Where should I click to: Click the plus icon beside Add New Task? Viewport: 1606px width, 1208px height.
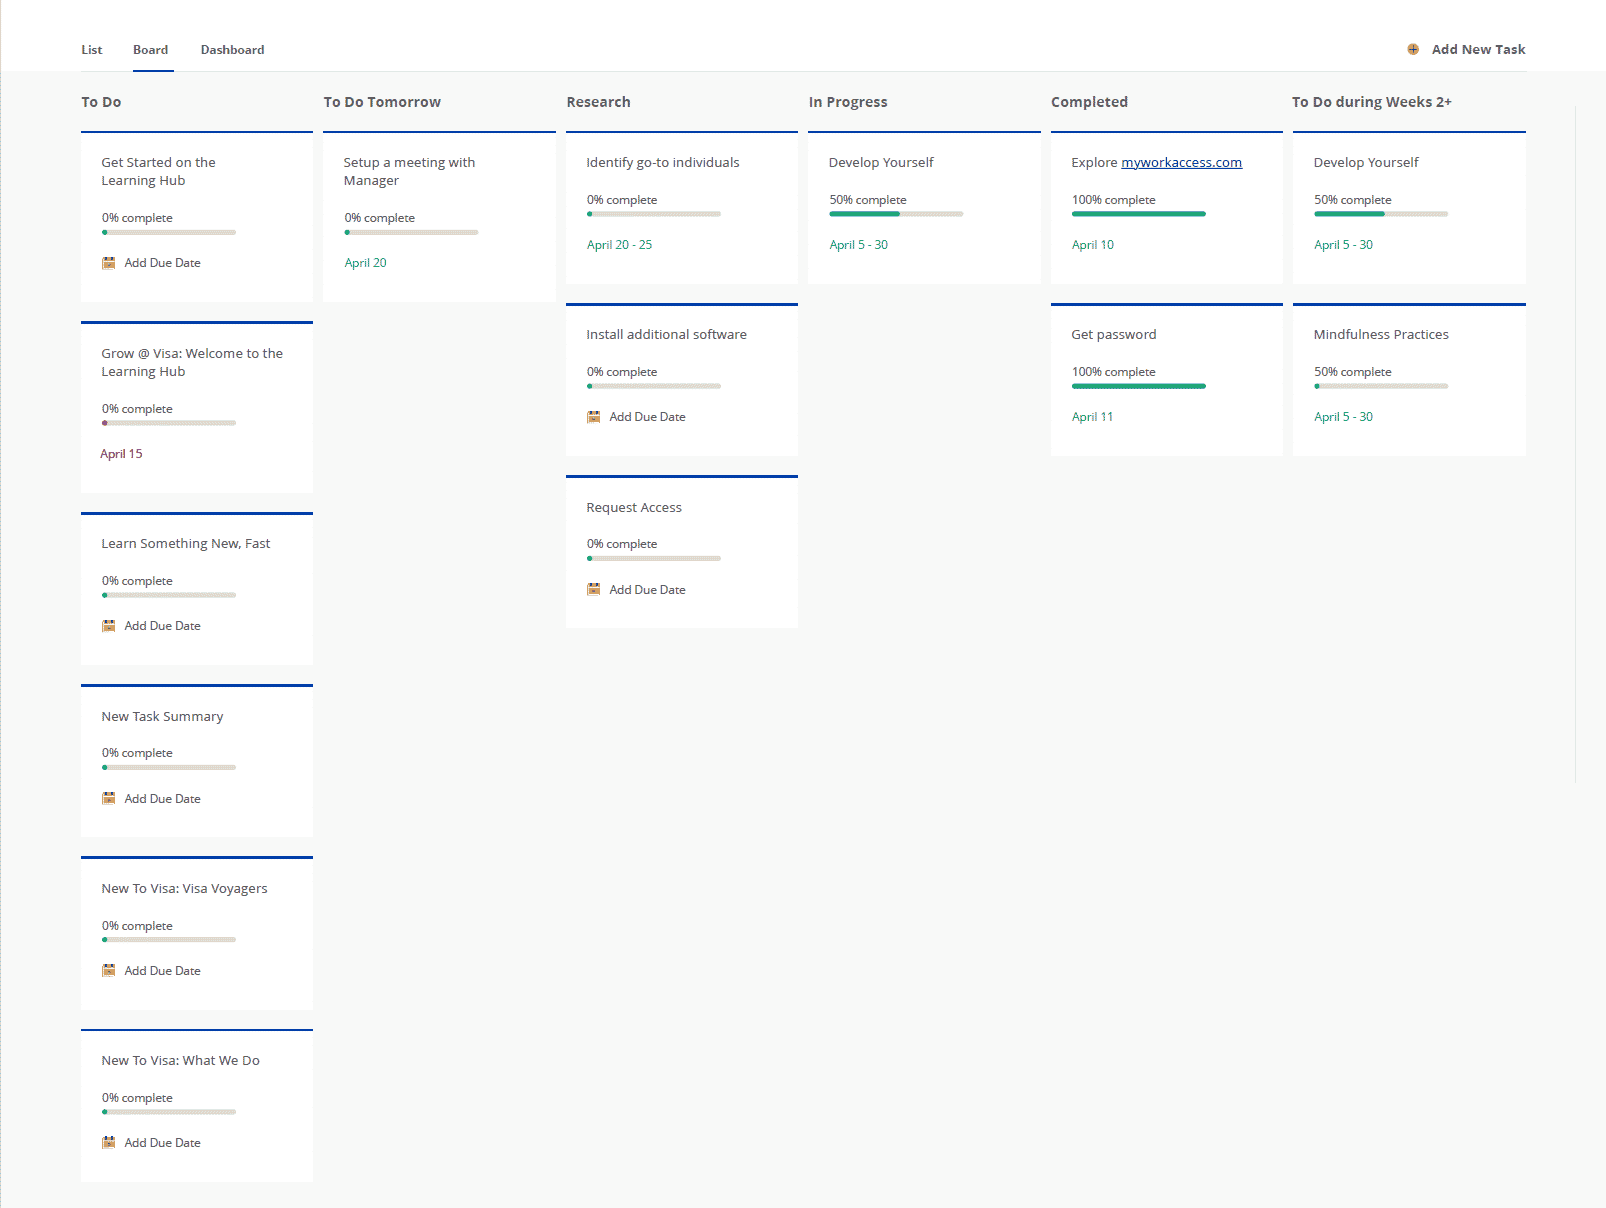point(1413,50)
